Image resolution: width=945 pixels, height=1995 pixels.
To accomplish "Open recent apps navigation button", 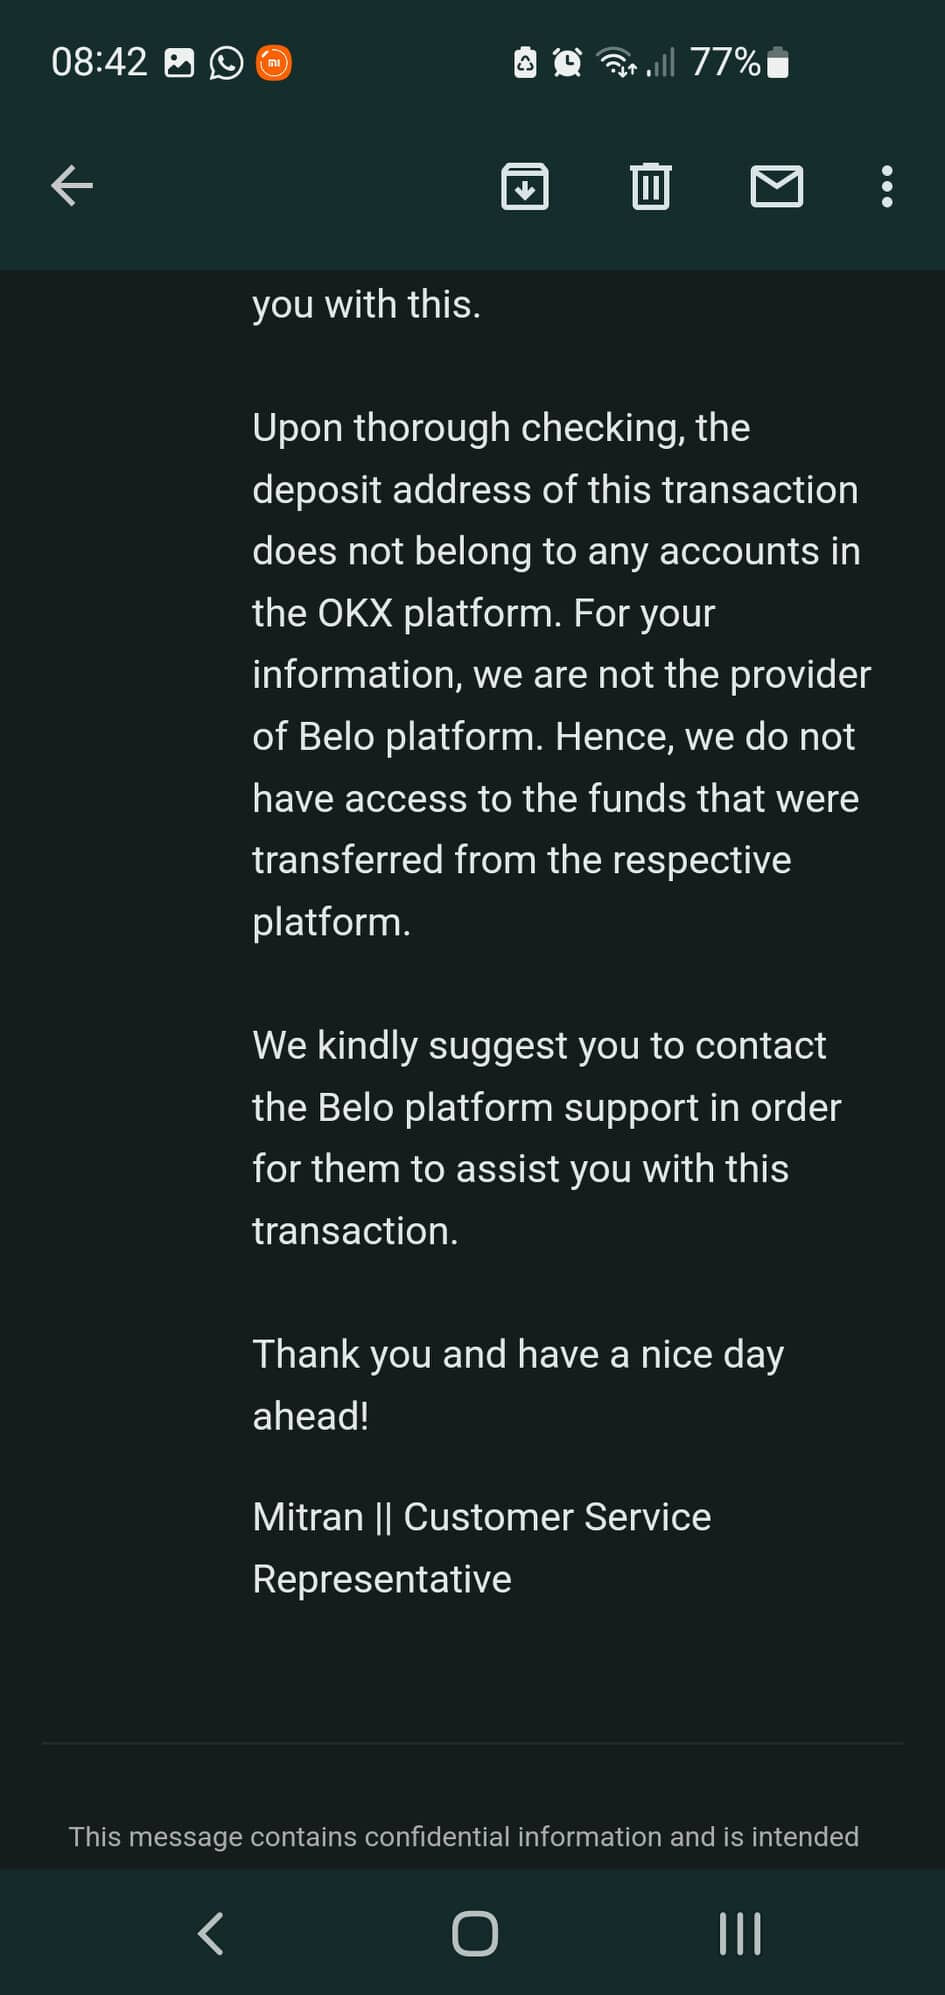I will point(739,1933).
